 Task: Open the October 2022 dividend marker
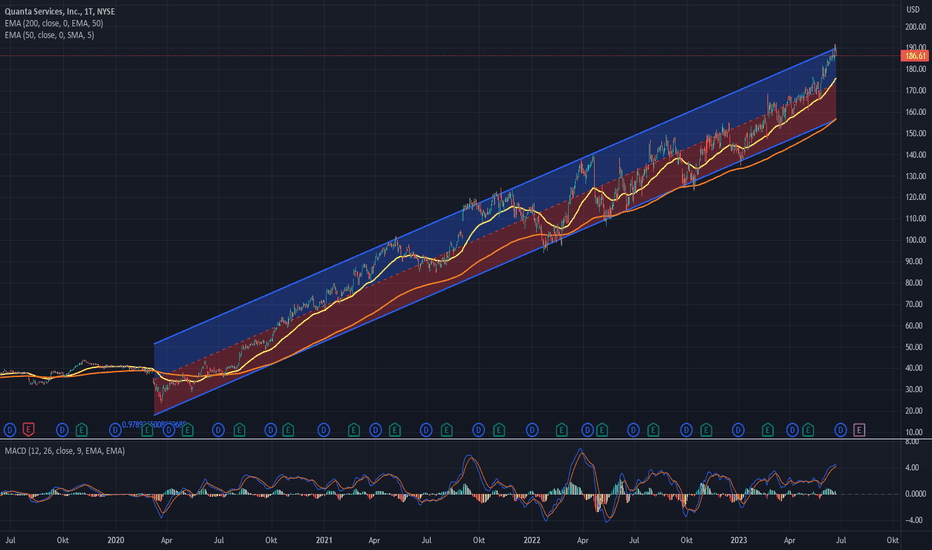pyautogui.click(x=687, y=429)
